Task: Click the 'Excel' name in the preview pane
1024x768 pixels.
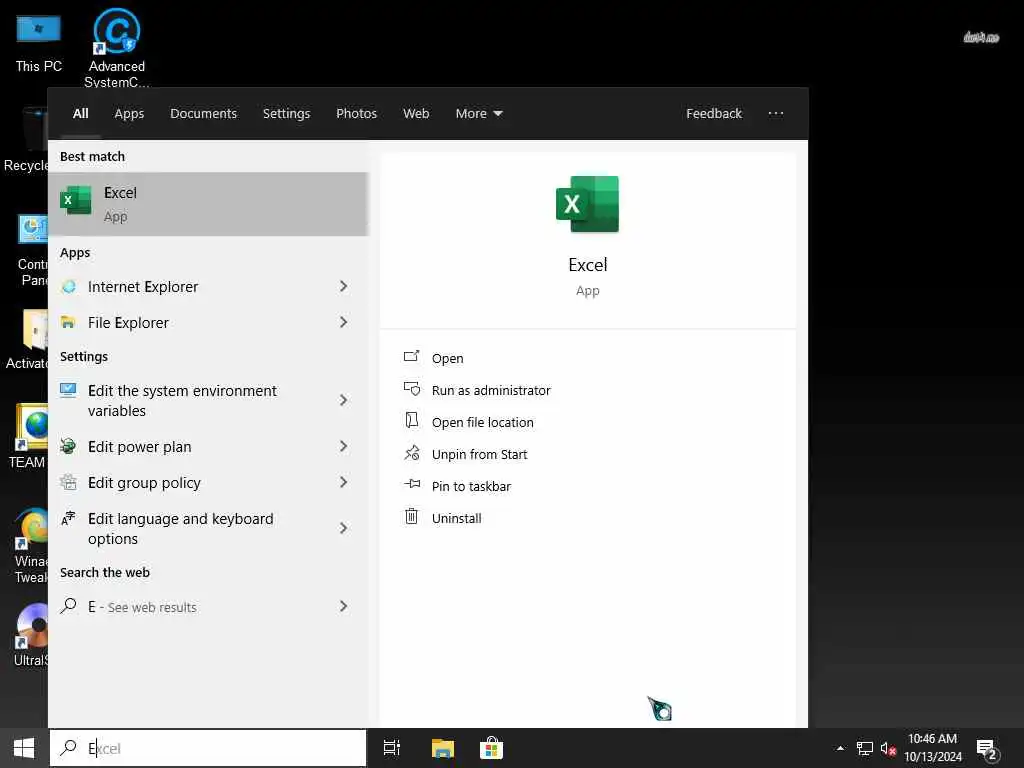Action: [x=588, y=264]
